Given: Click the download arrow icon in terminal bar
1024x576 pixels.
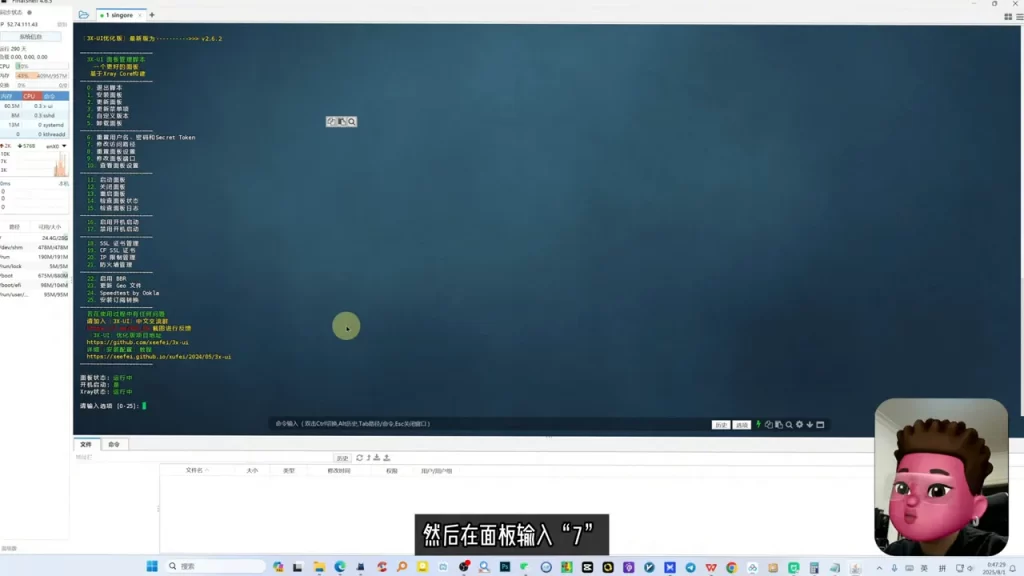Looking at the screenshot, I should (x=810, y=424).
